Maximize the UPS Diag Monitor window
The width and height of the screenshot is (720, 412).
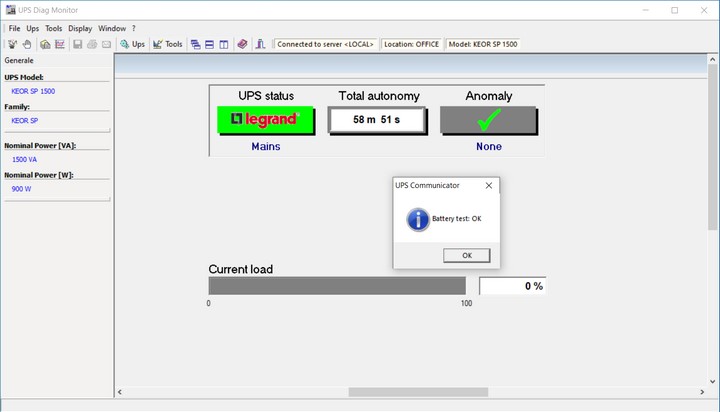coord(675,10)
